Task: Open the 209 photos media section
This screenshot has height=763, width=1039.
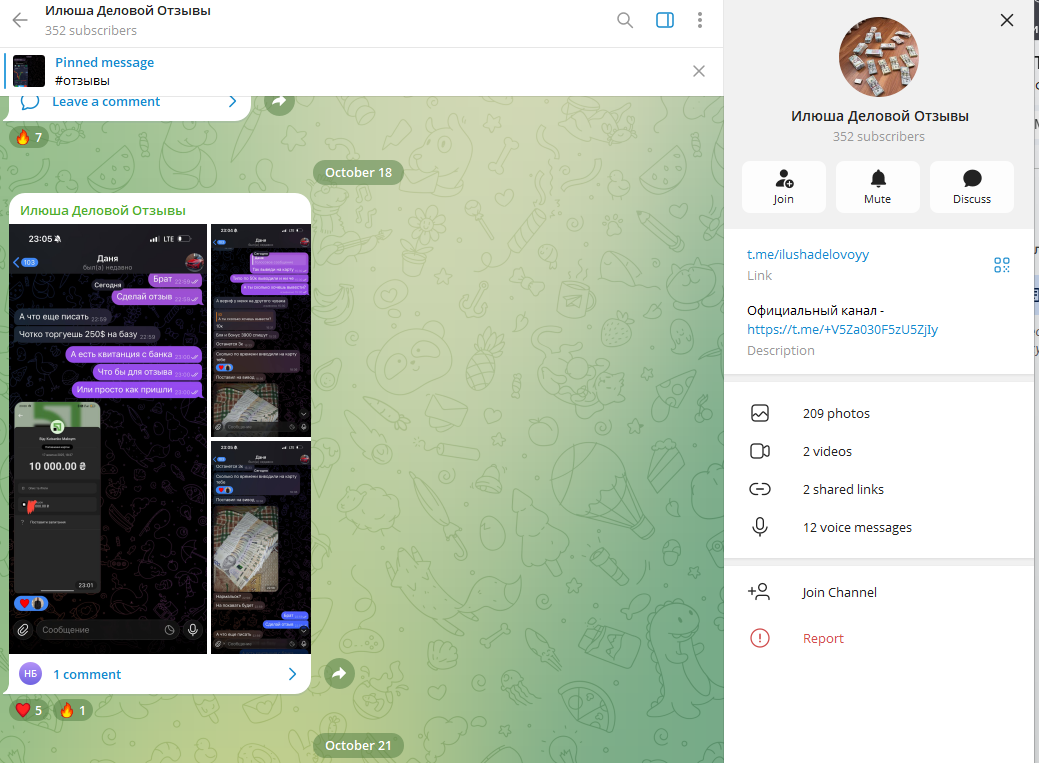Action: pos(835,413)
